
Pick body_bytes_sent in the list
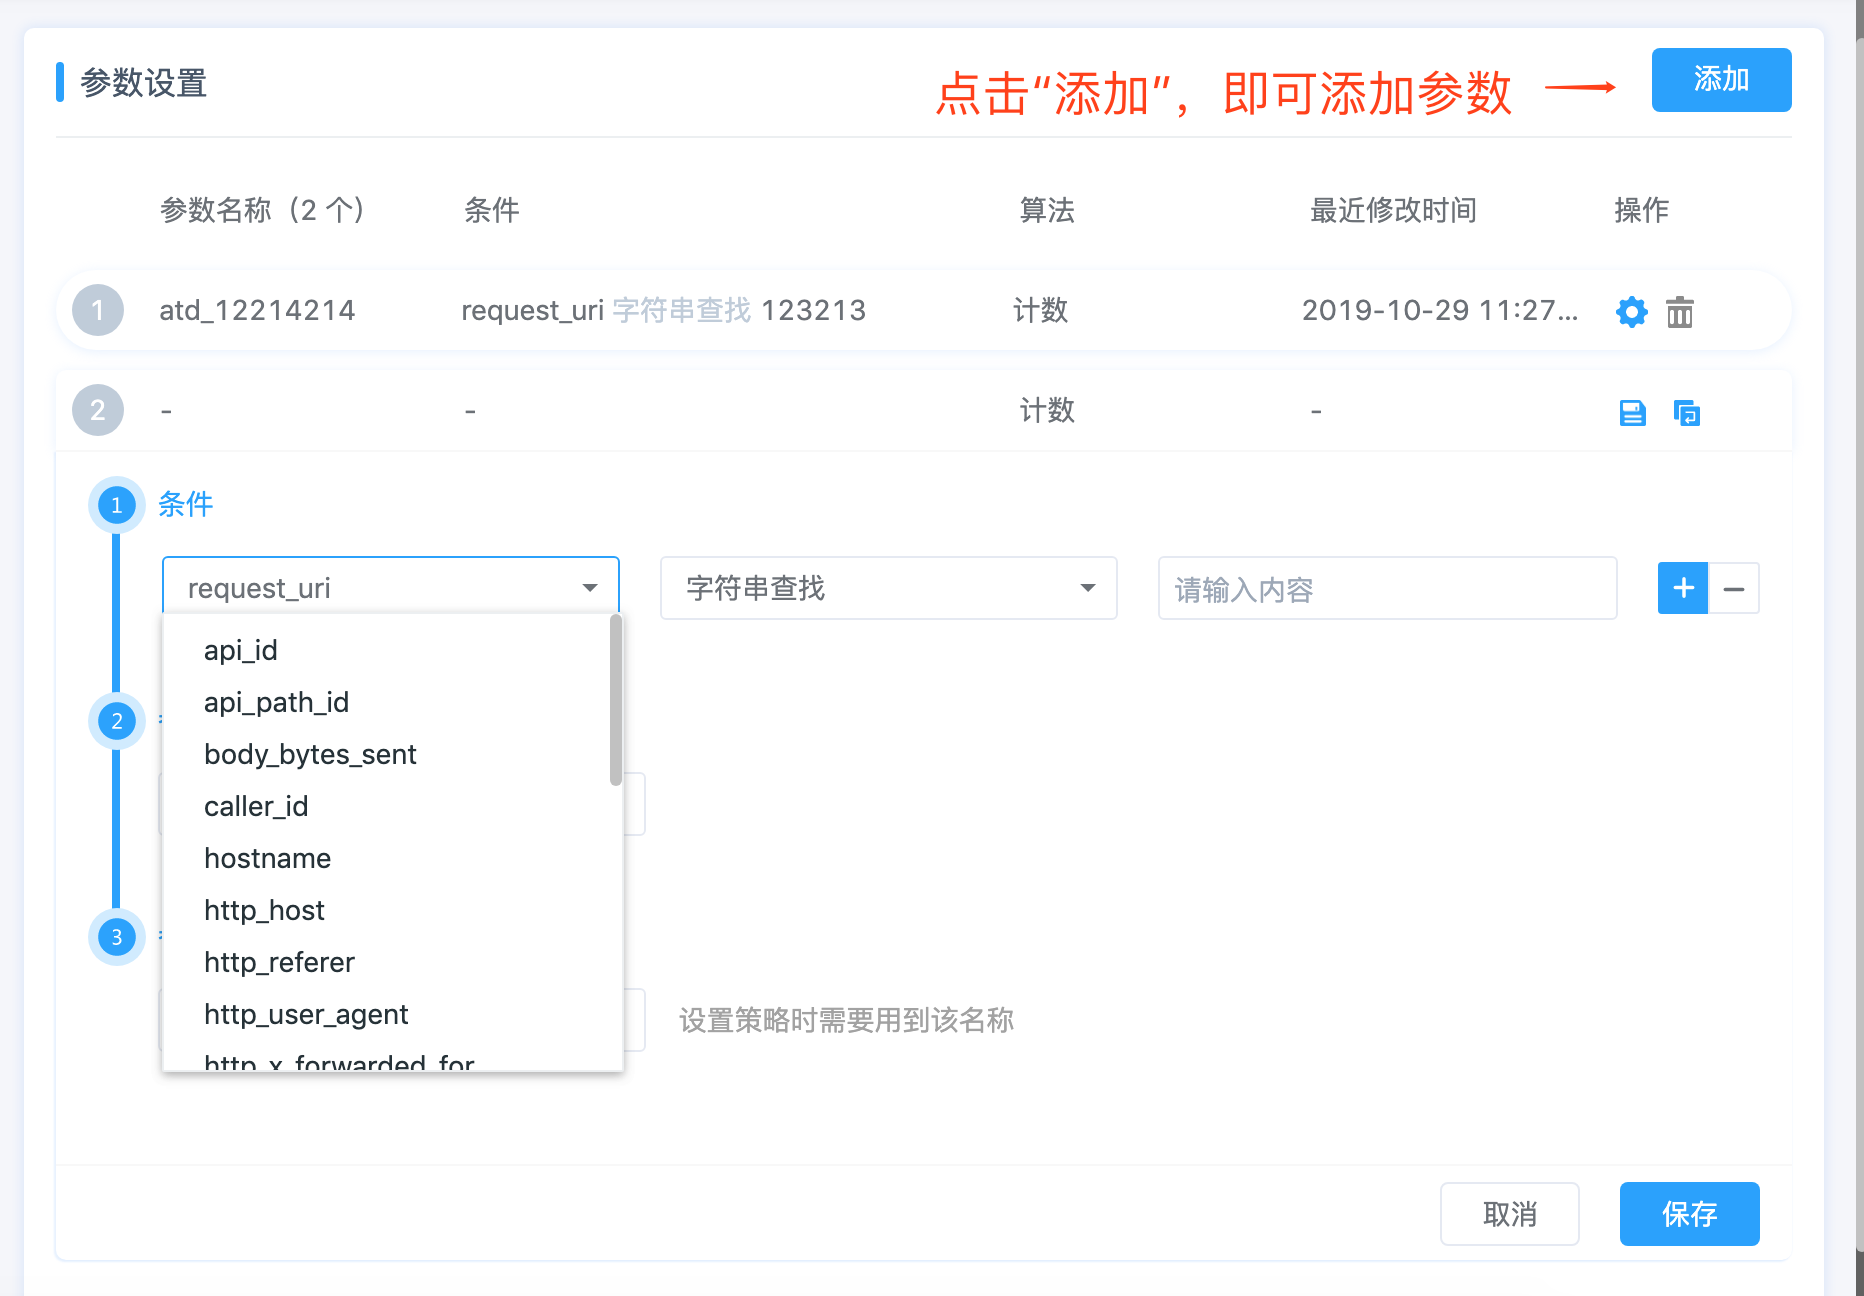[391, 754]
